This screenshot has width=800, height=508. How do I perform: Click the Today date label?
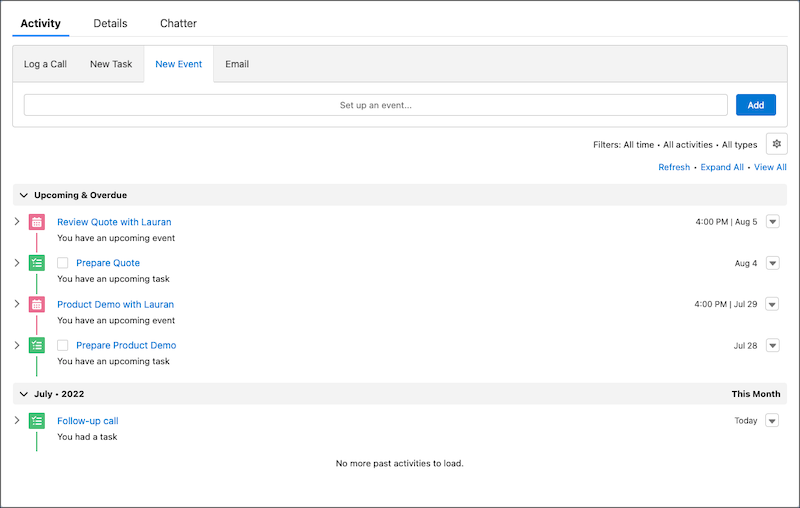point(745,421)
